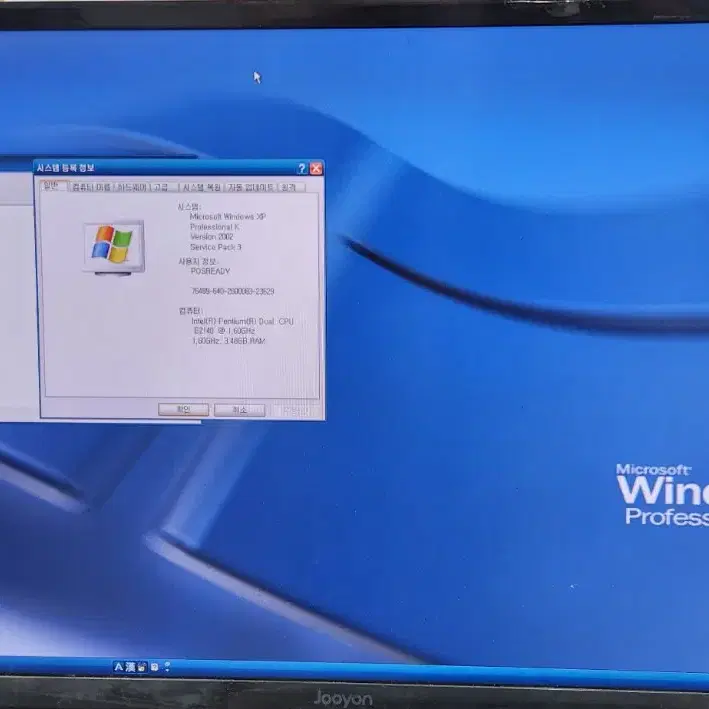Click the 'Microsoft Windows XP' text
This screenshot has width=709, height=709.
(x=228, y=217)
